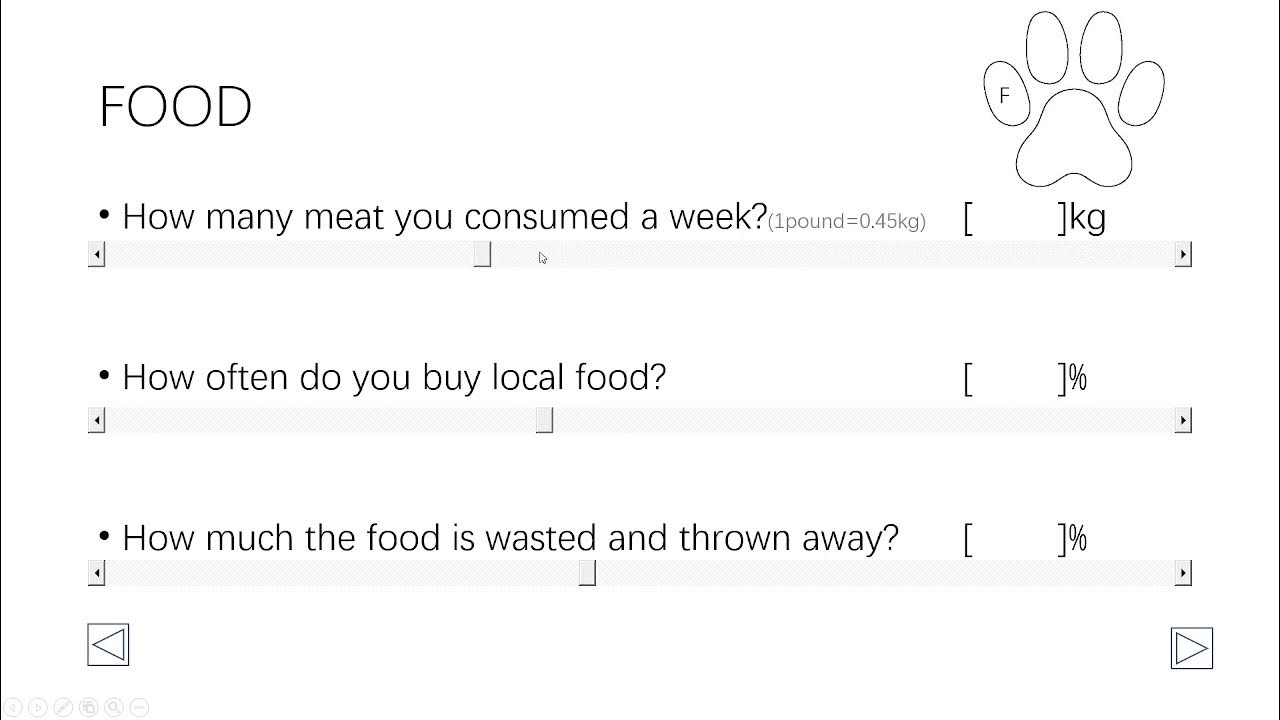1280x720 pixels.
Task: Click the local food percent value box
Action: click(1014, 379)
